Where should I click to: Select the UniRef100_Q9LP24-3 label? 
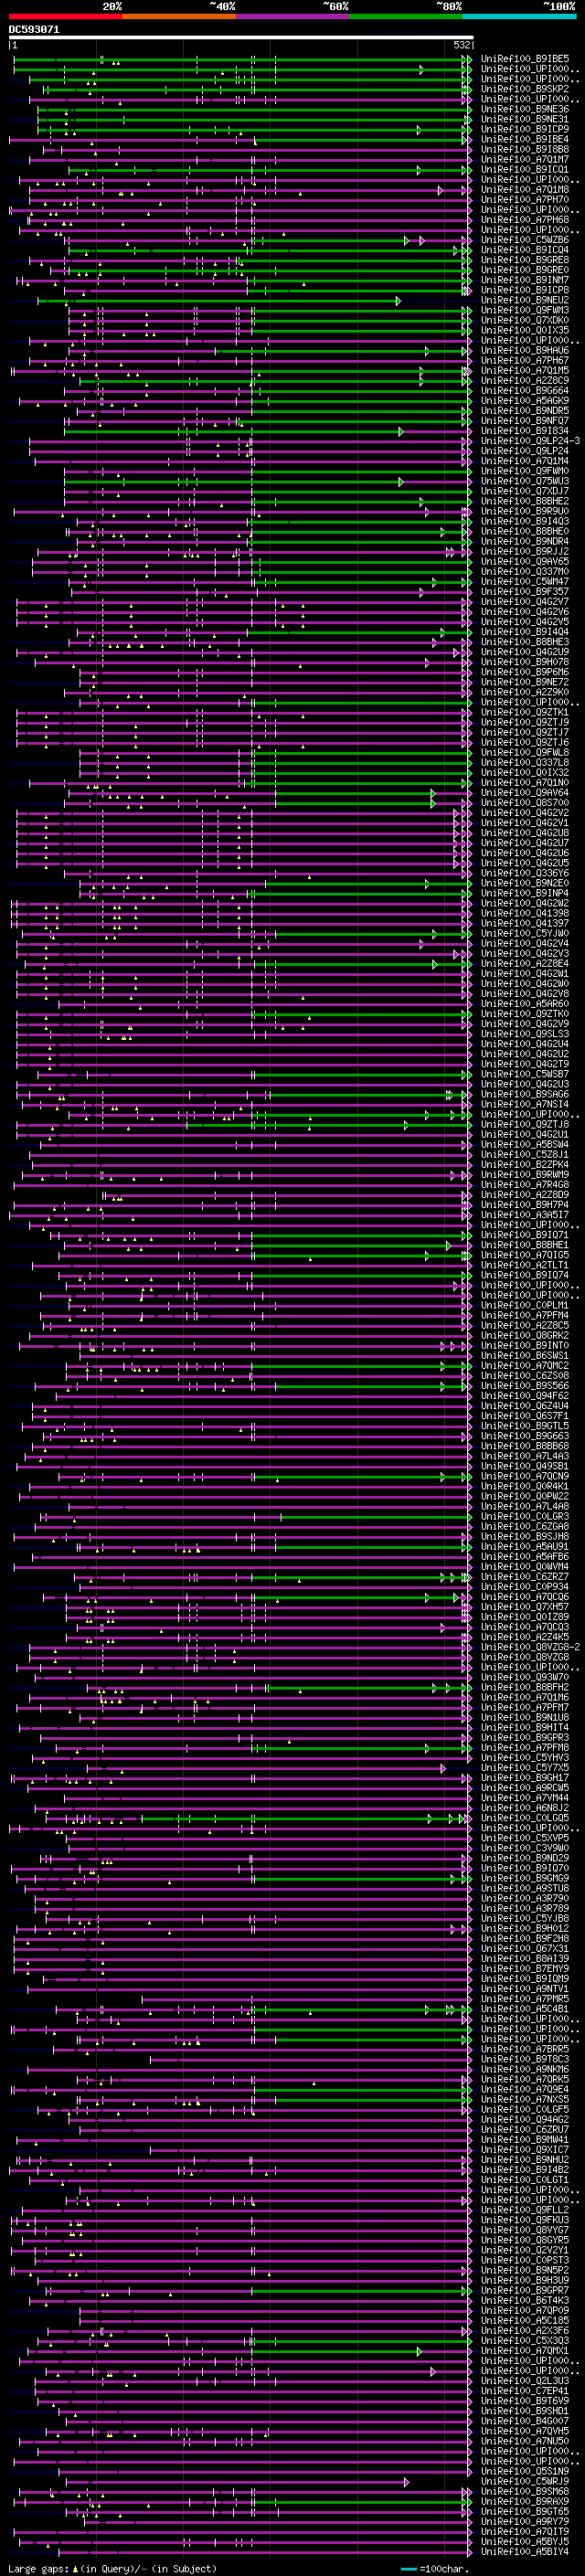click(531, 441)
